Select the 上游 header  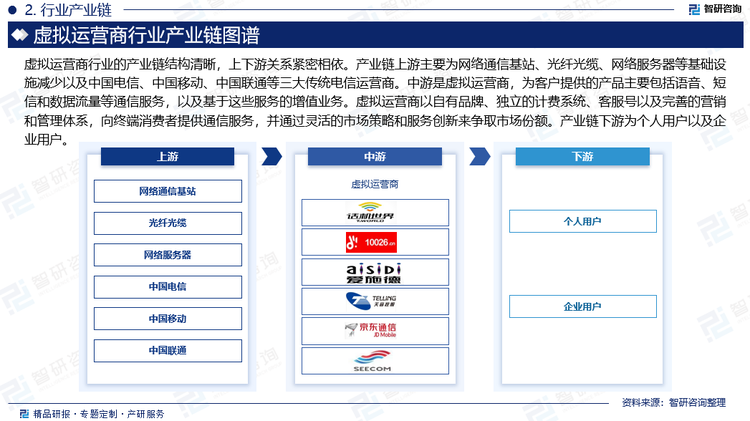[x=167, y=156]
